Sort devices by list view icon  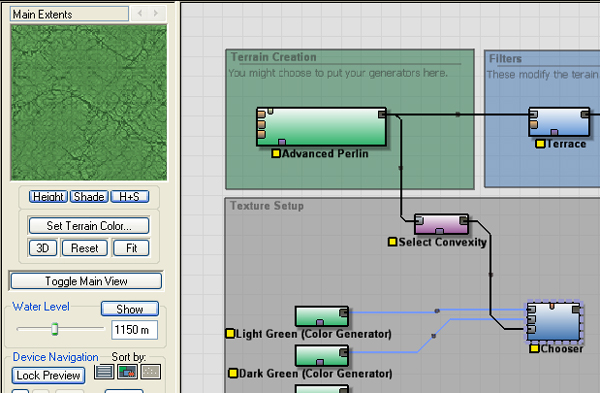click(104, 372)
